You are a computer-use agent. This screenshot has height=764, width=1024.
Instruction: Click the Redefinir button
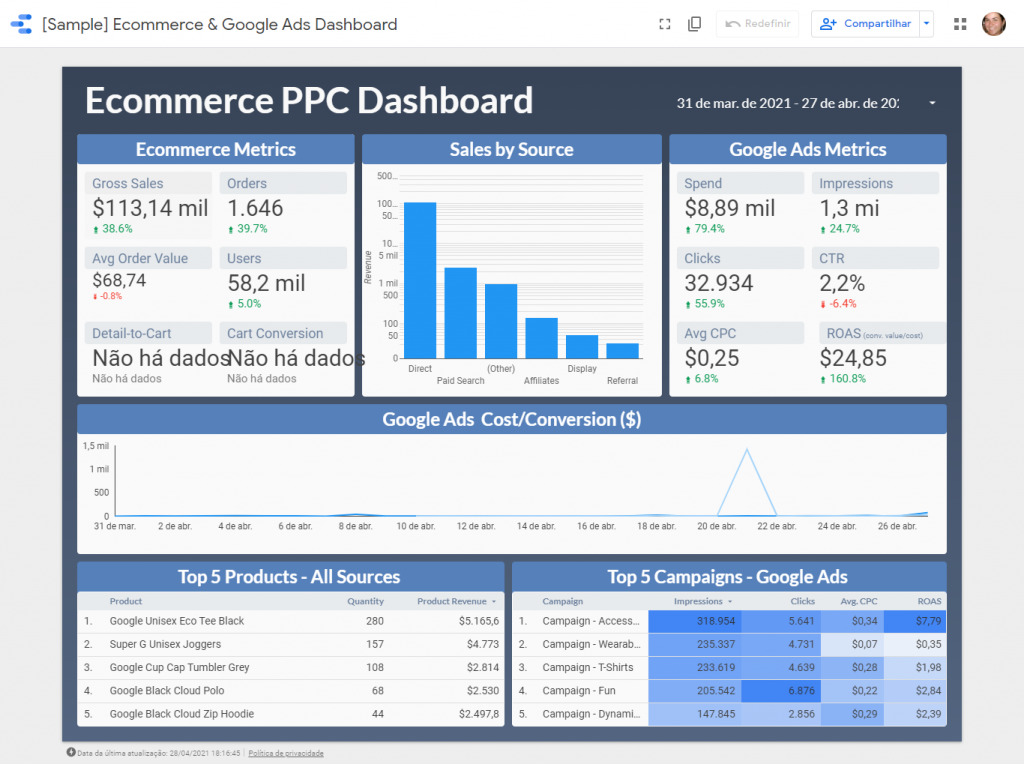coord(757,24)
